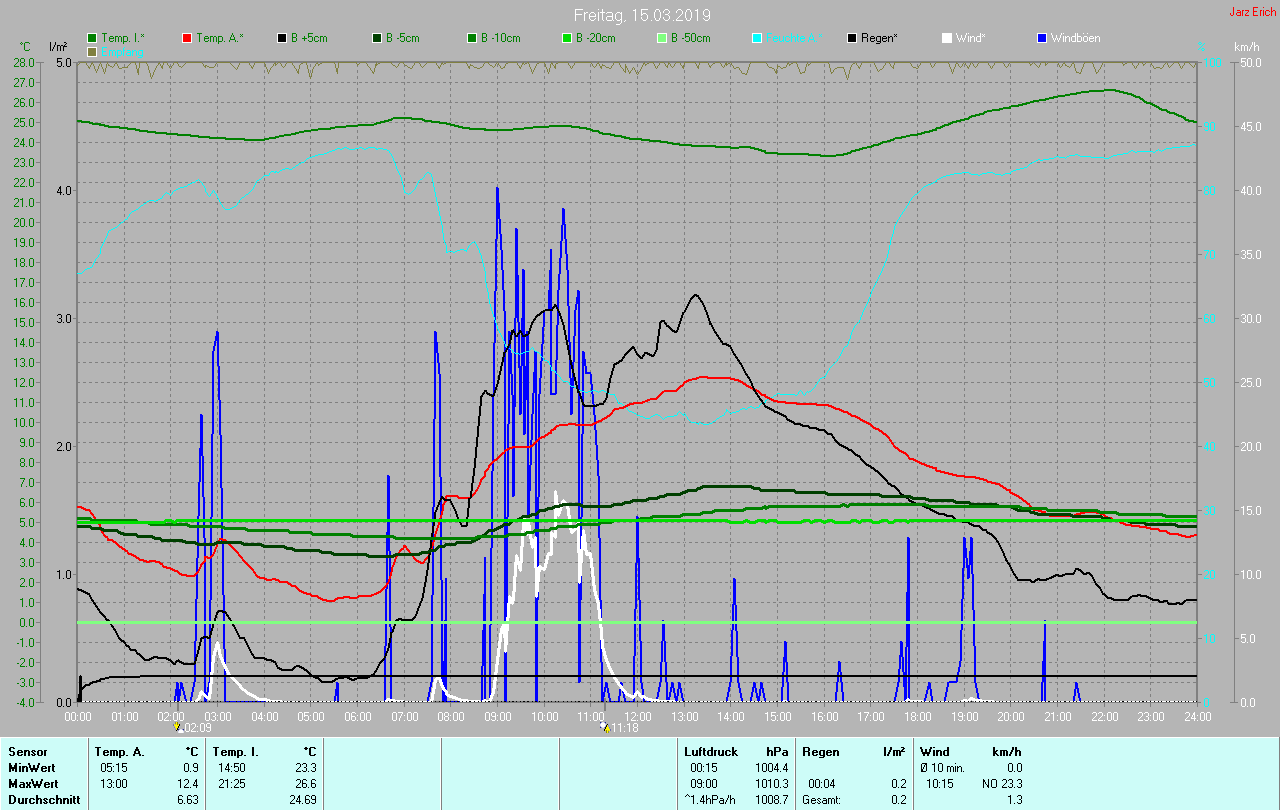Click the red Jarz Erich label
This screenshot has height=810, width=1280.
(x=1252, y=12)
